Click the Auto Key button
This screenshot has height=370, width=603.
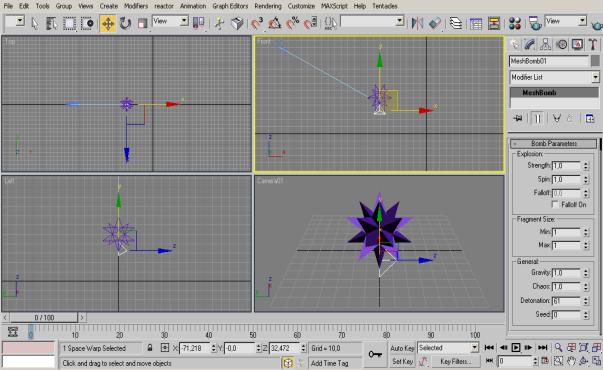402,348
